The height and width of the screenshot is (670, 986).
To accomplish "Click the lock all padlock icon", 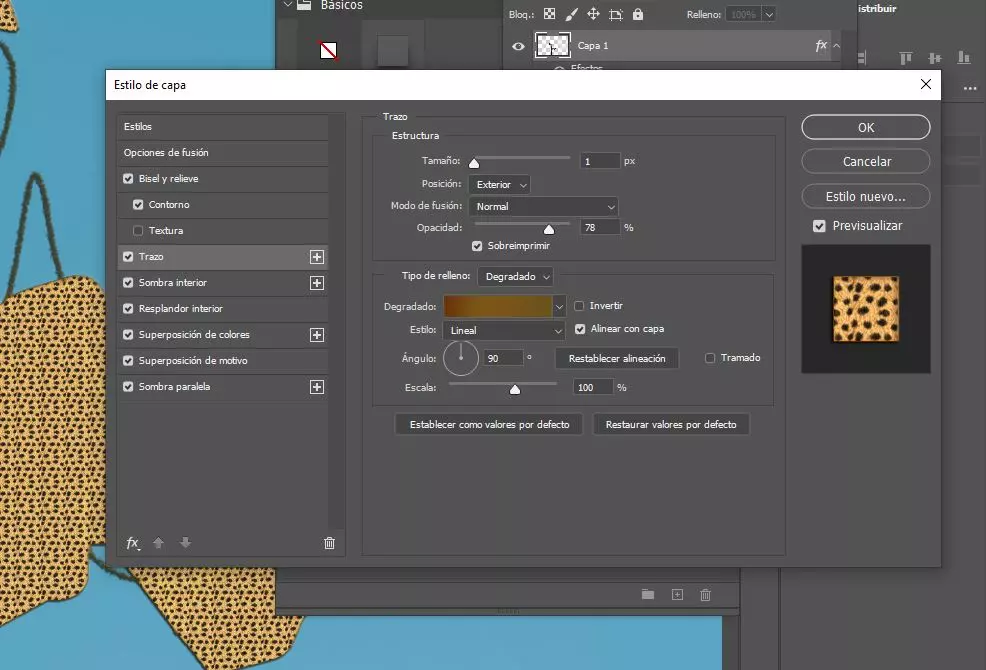I will 638,15.
